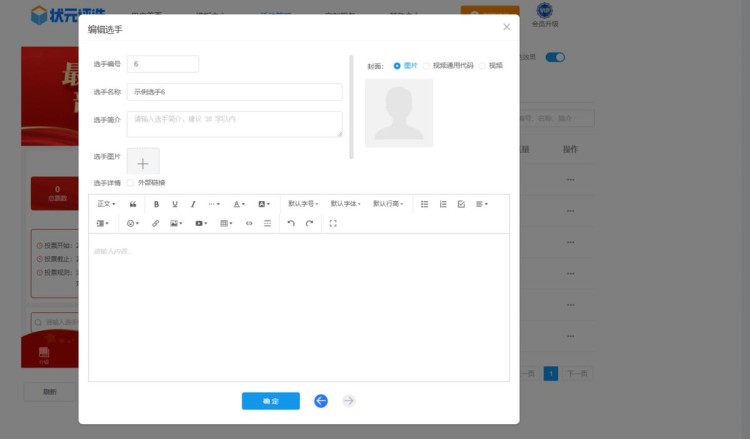Check the 外部链接 checkbox
The height and width of the screenshot is (439, 750).
point(131,183)
